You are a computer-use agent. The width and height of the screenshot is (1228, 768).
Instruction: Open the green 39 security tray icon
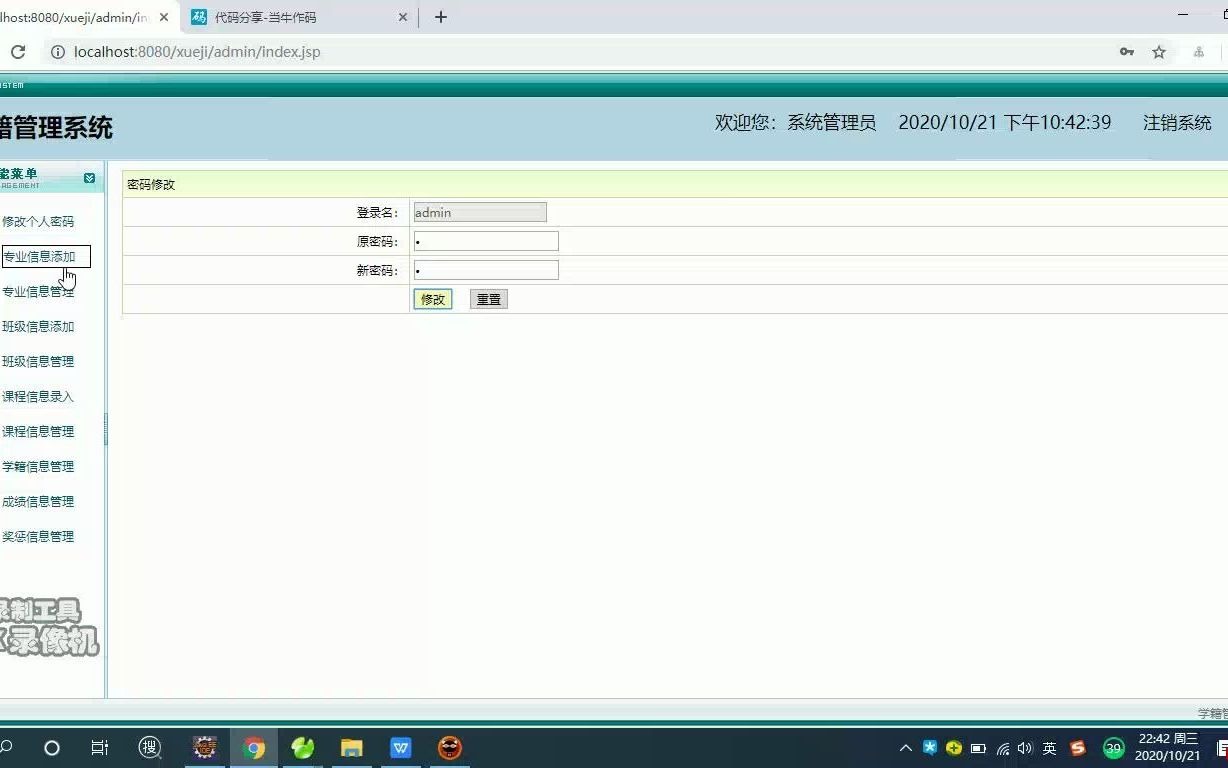[x=1113, y=747]
